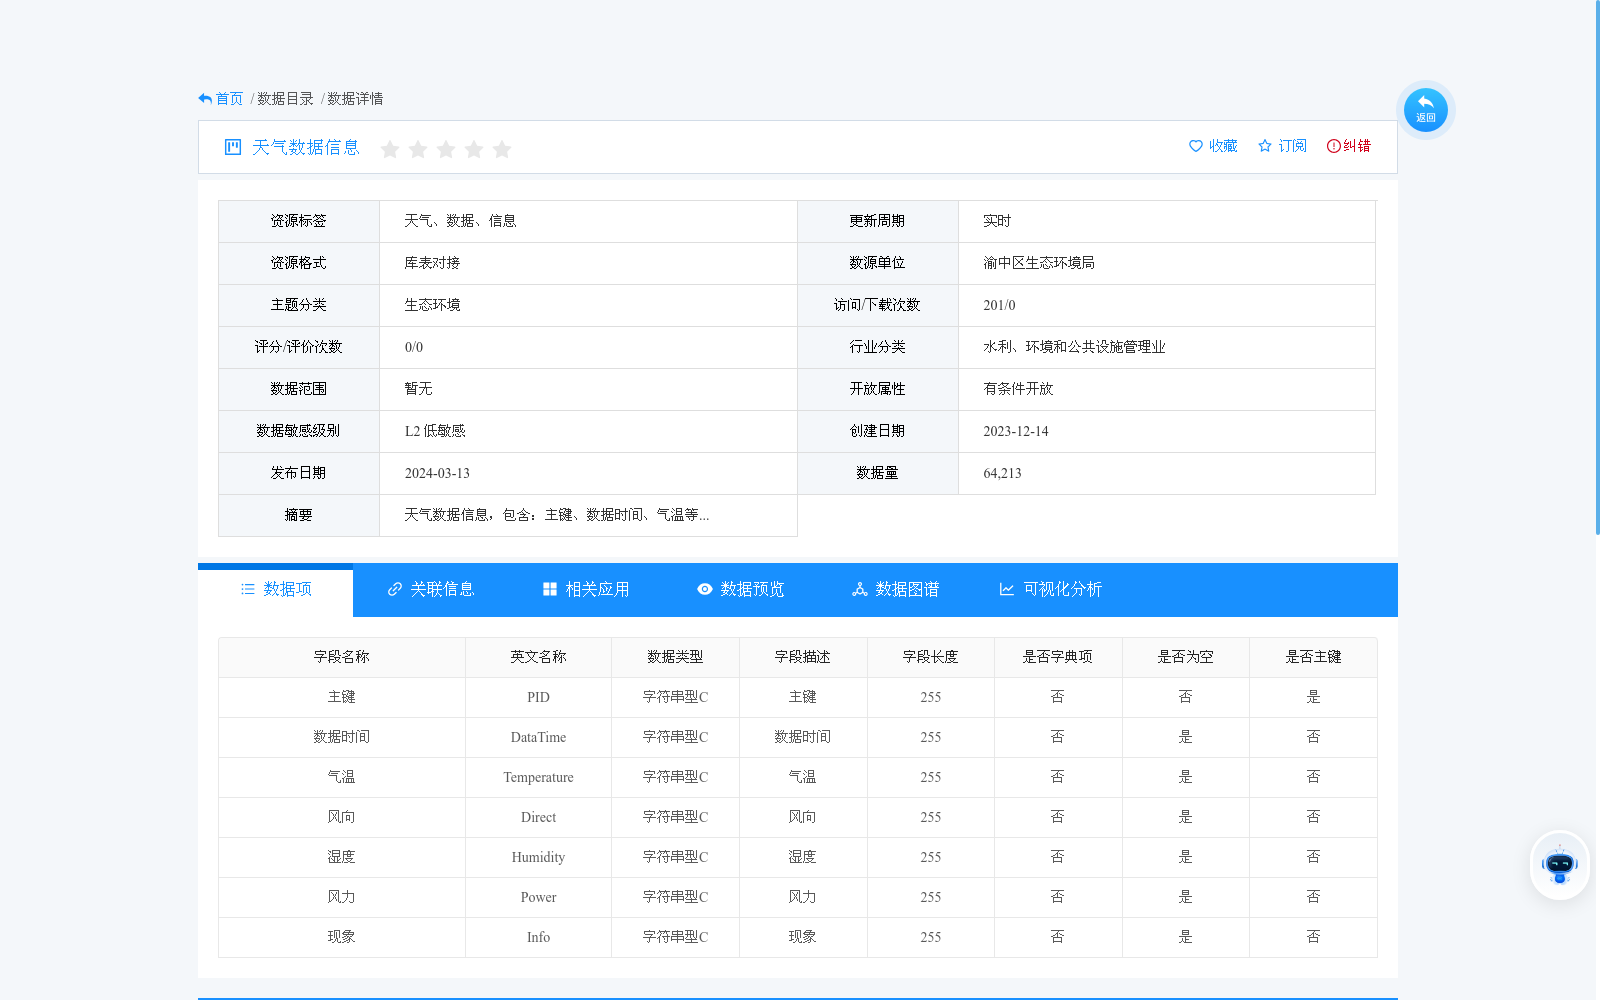The image size is (1600, 1000).
Task: Open the 相关应用 tab
Action: click(x=586, y=590)
